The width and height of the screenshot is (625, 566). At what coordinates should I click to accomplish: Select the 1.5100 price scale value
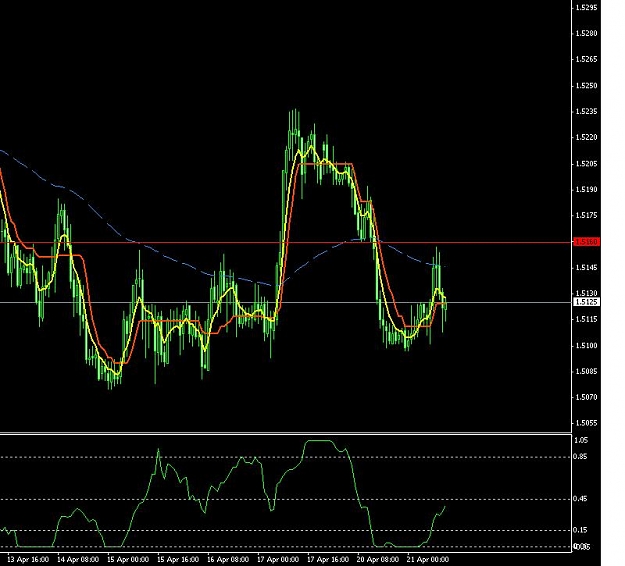[586, 346]
